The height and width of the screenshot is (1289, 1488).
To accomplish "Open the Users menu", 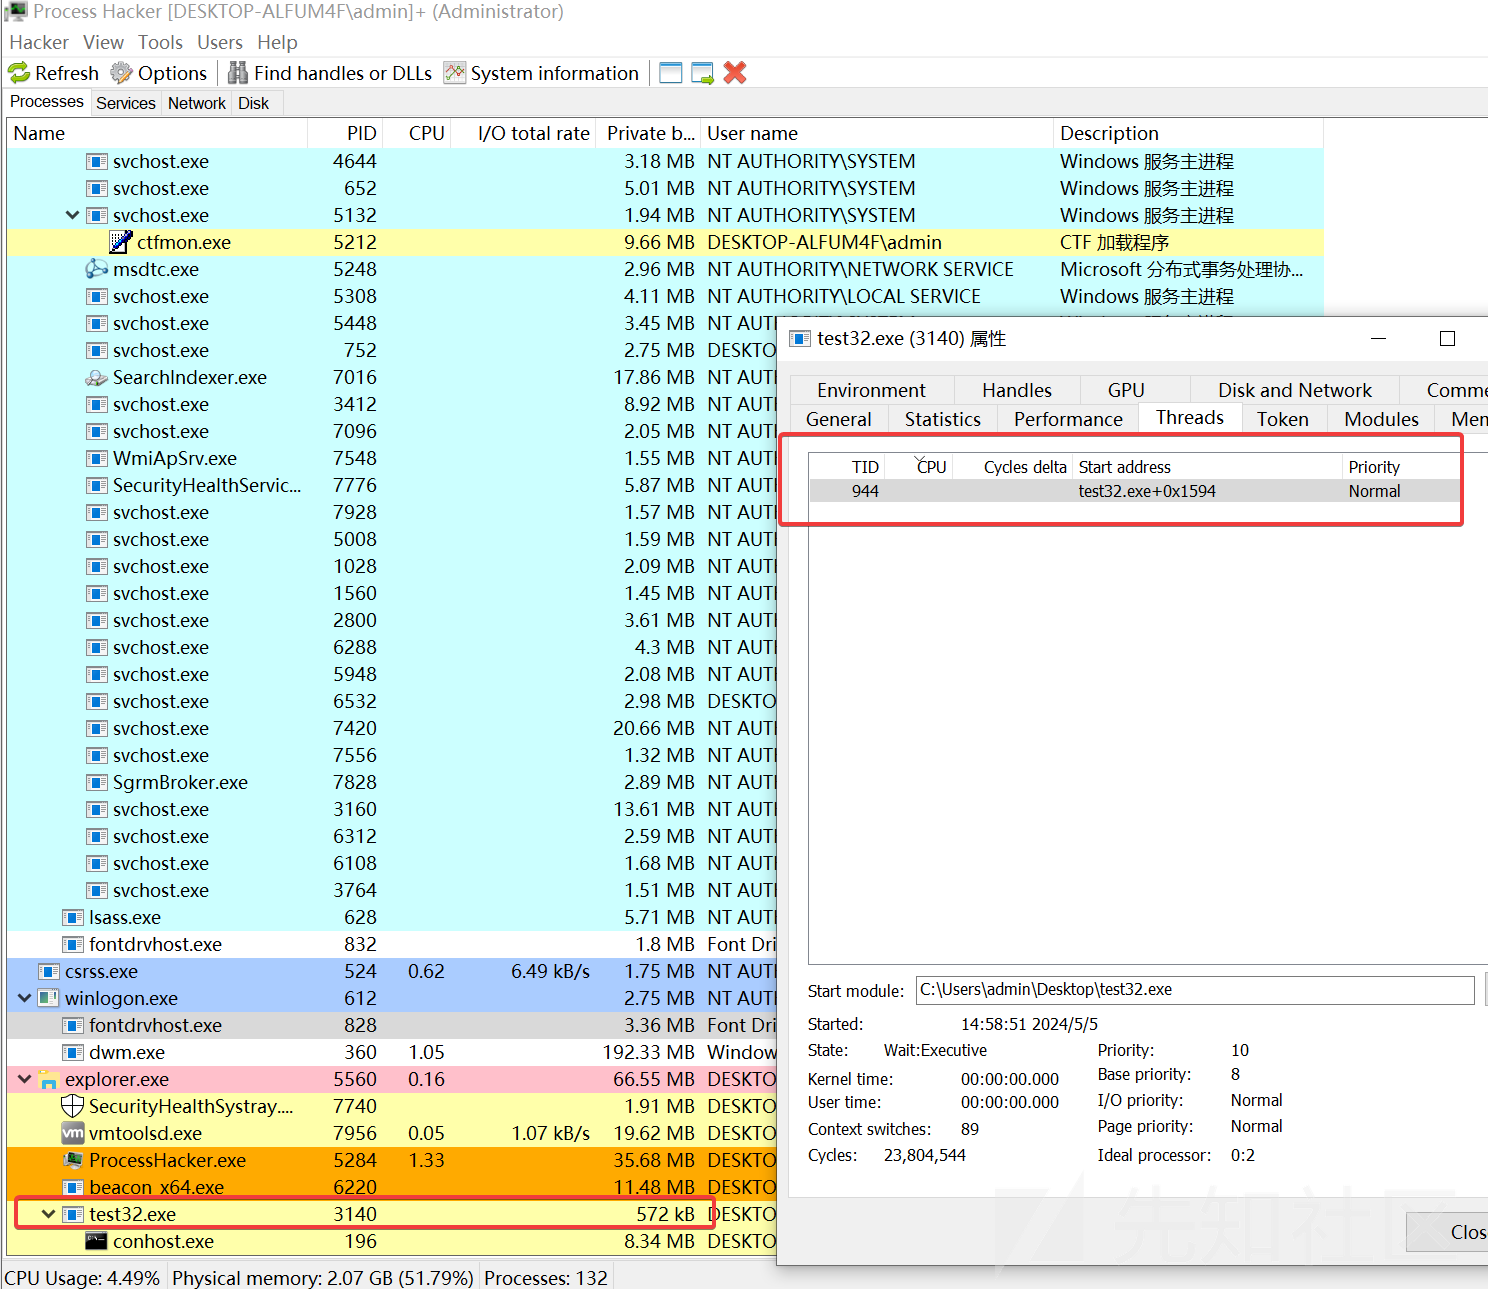I will (220, 42).
